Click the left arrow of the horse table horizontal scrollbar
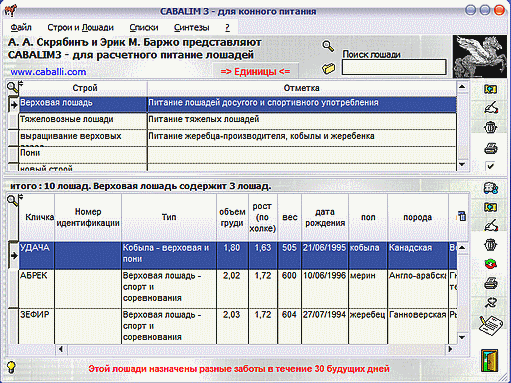 [x=61, y=349]
